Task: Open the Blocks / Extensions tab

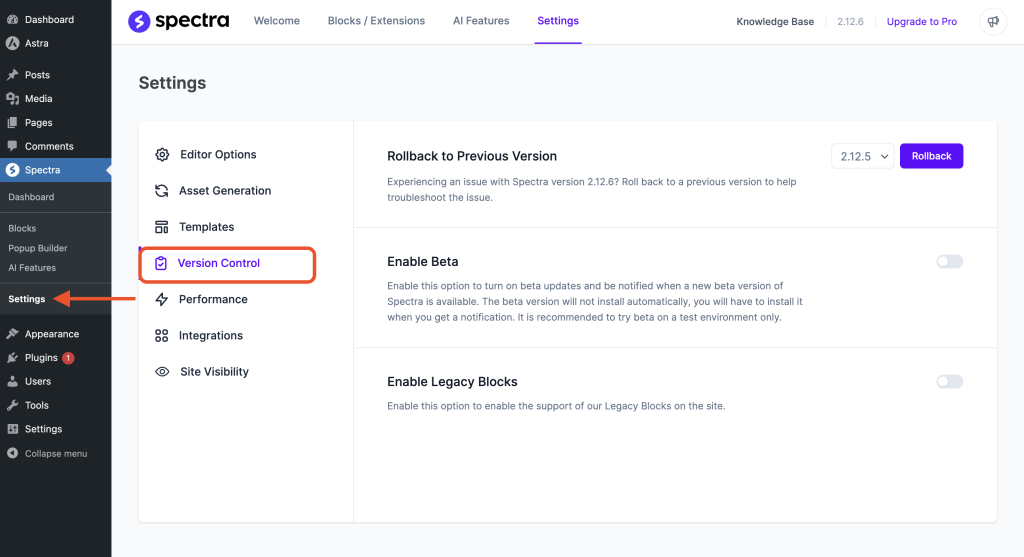Action: (376, 21)
